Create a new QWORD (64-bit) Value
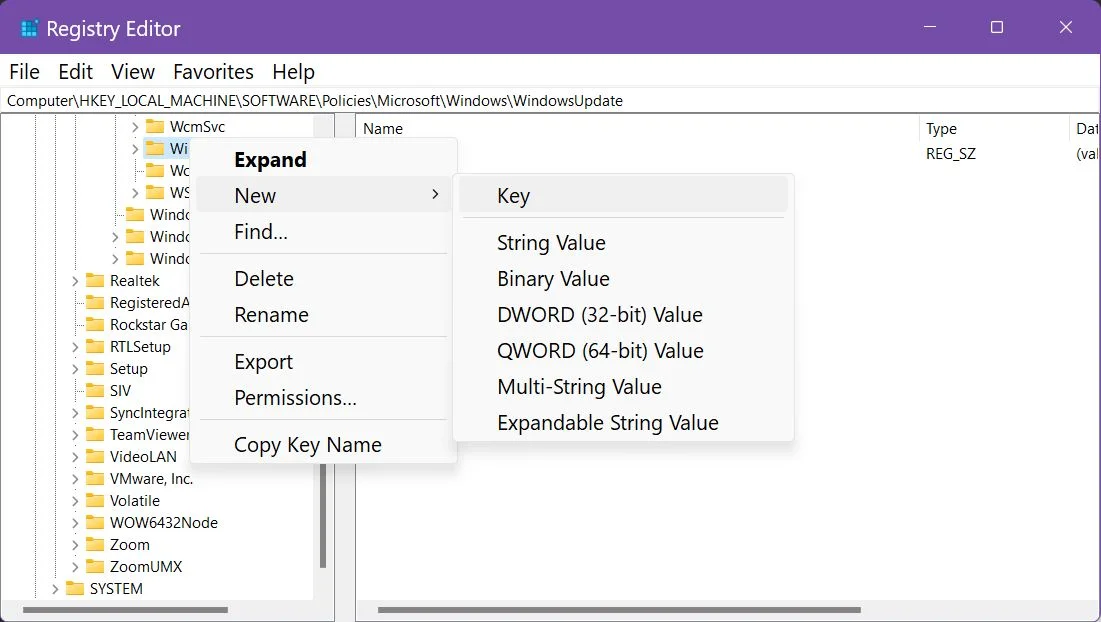This screenshot has height=622, width=1101. pos(623,350)
